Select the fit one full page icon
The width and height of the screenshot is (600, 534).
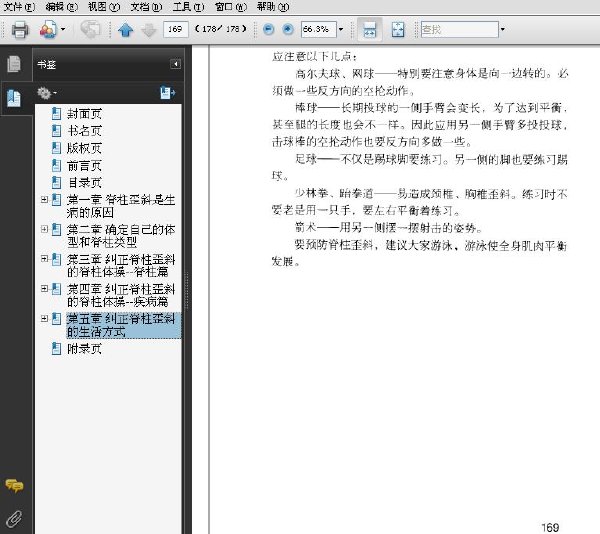coord(398,29)
